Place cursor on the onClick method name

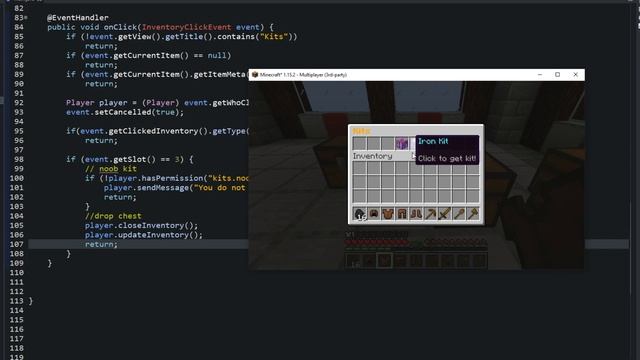click(x=120, y=27)
